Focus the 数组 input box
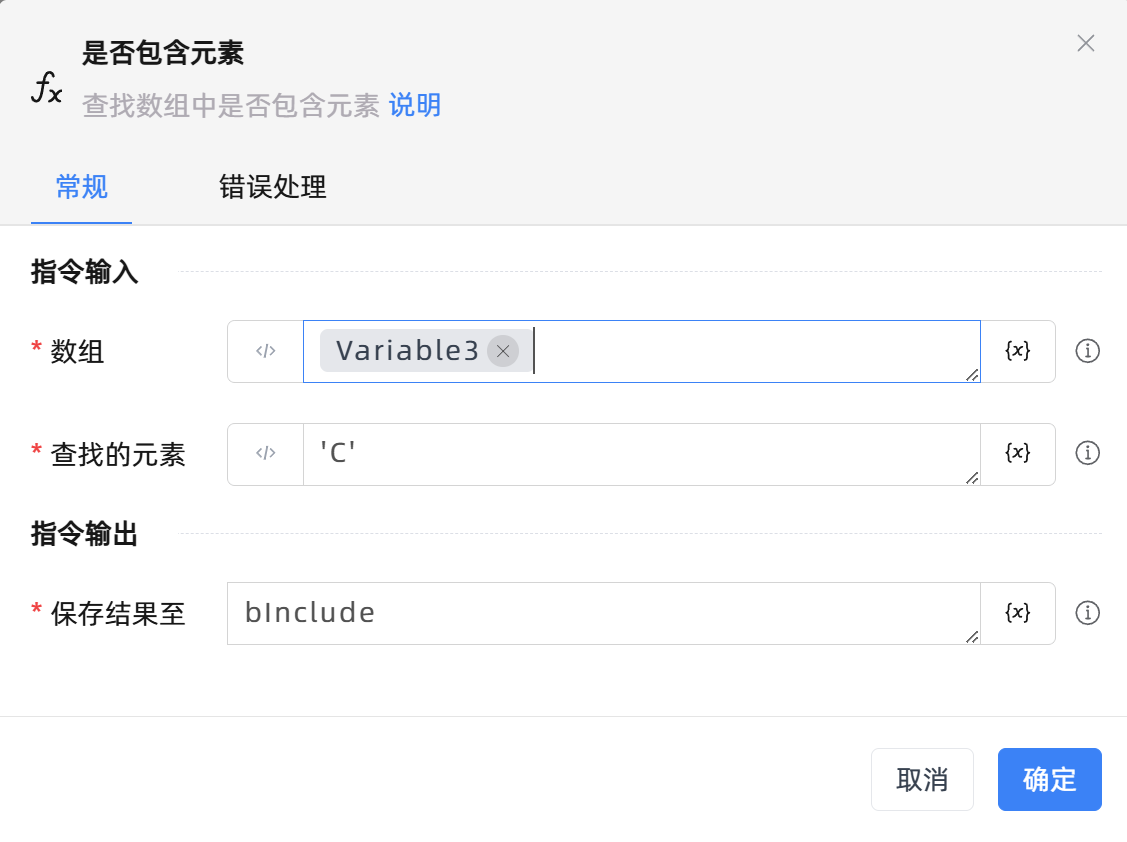1127x842 pixels. tap(750, 351)
